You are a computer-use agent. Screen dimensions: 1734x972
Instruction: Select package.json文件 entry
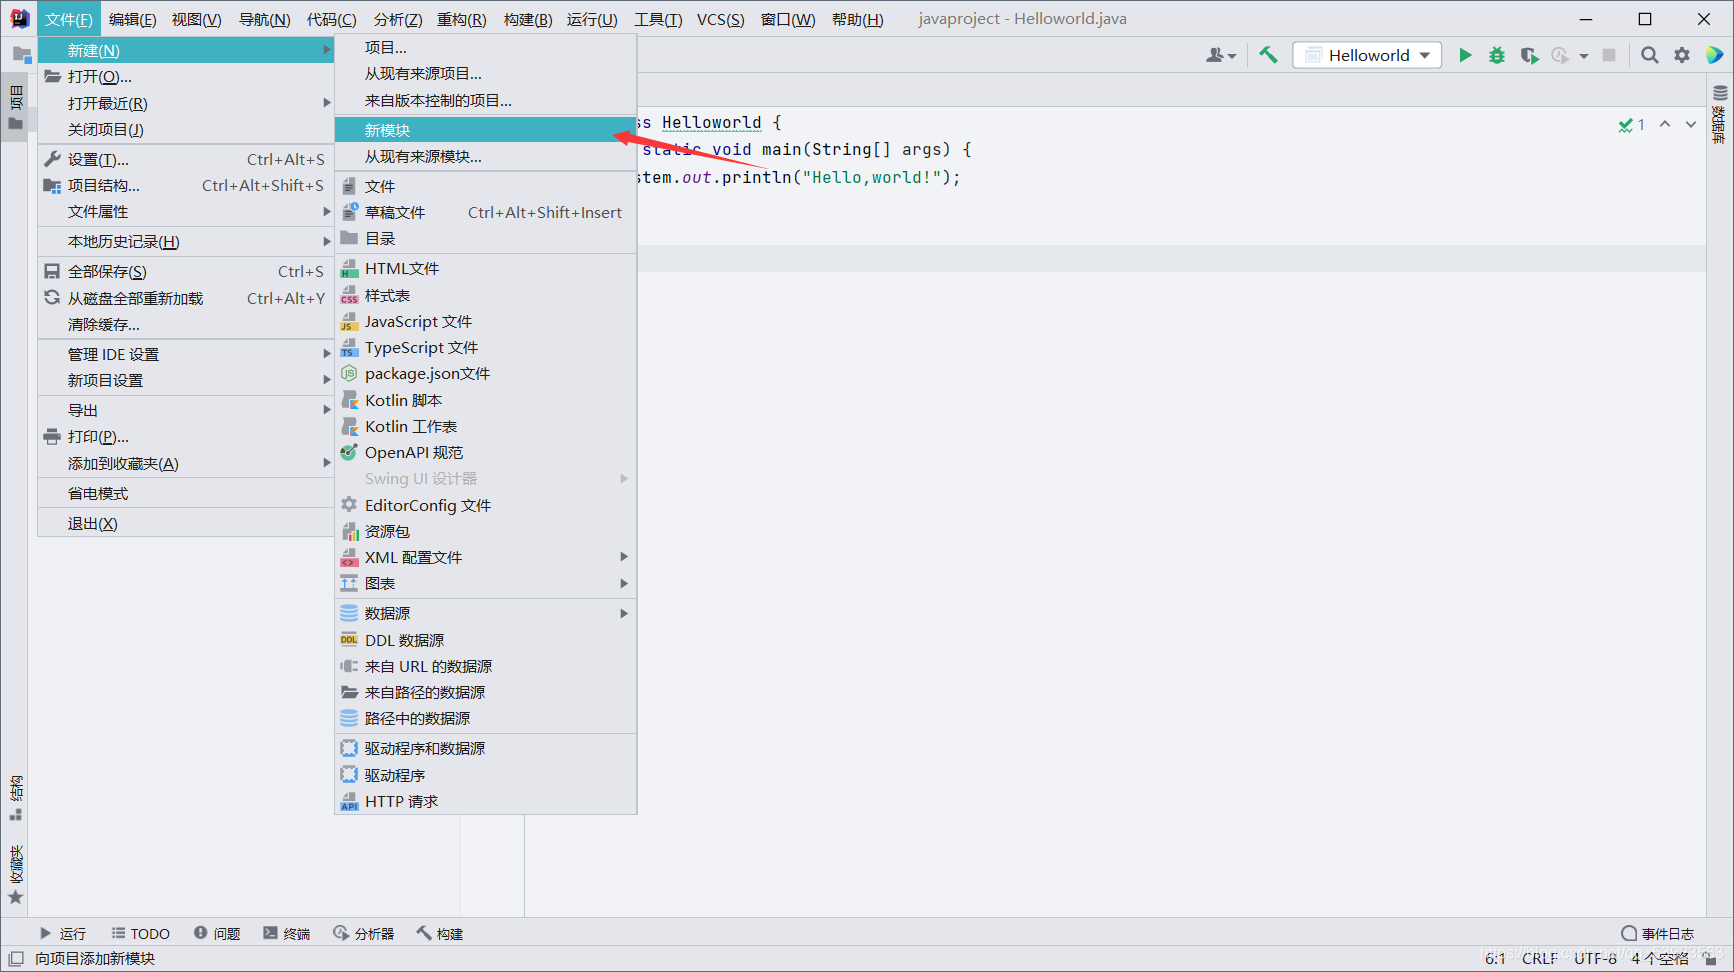point(486,373)
